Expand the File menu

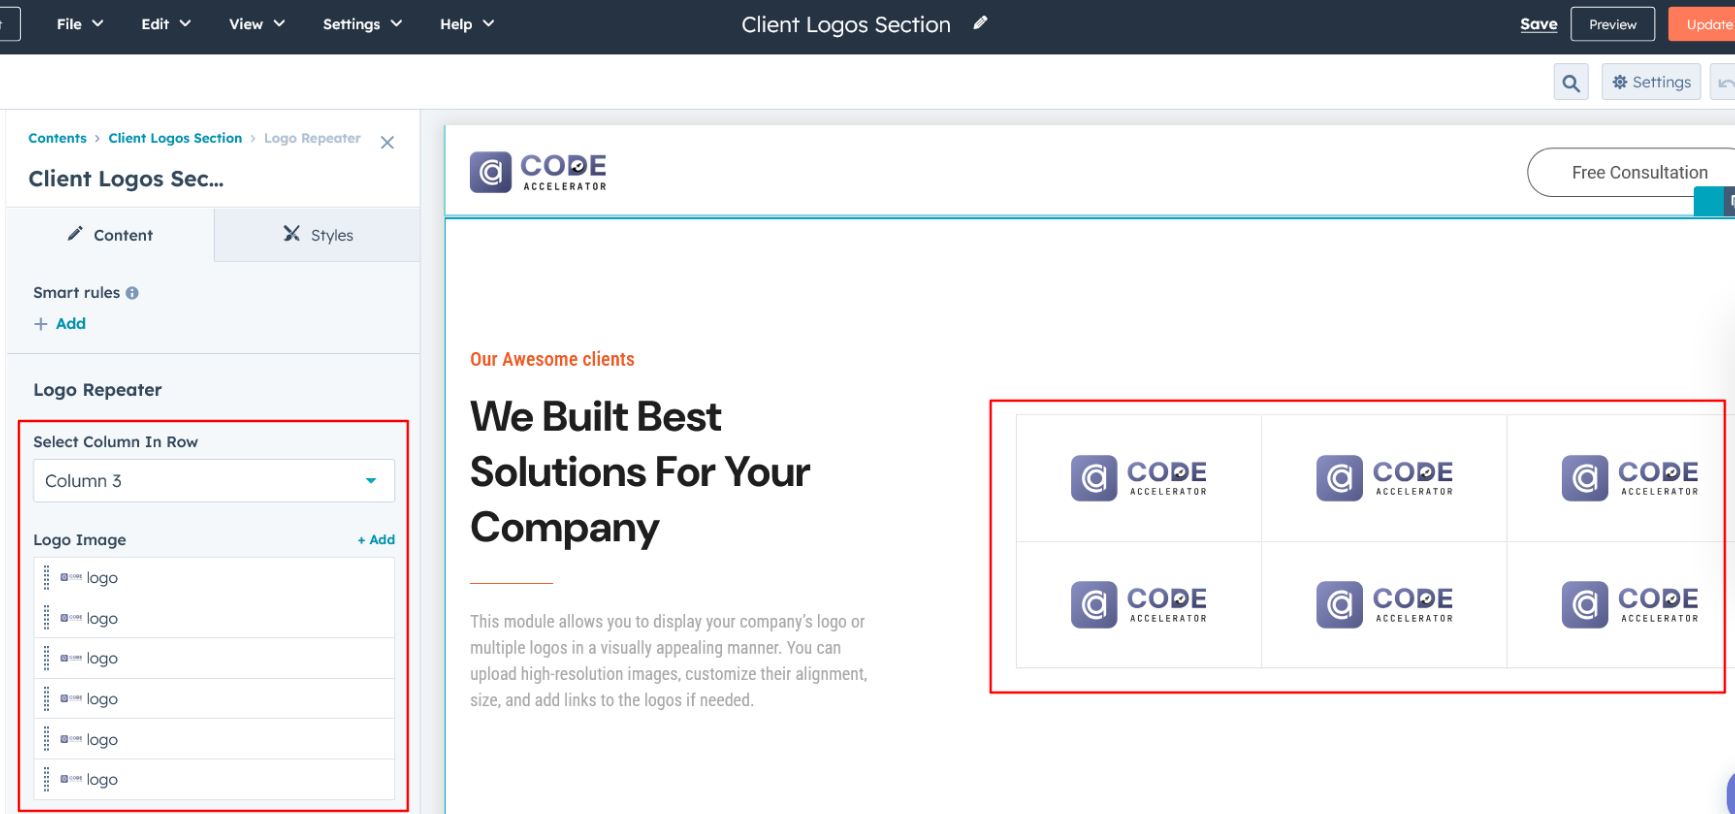[x=80, y=24]
